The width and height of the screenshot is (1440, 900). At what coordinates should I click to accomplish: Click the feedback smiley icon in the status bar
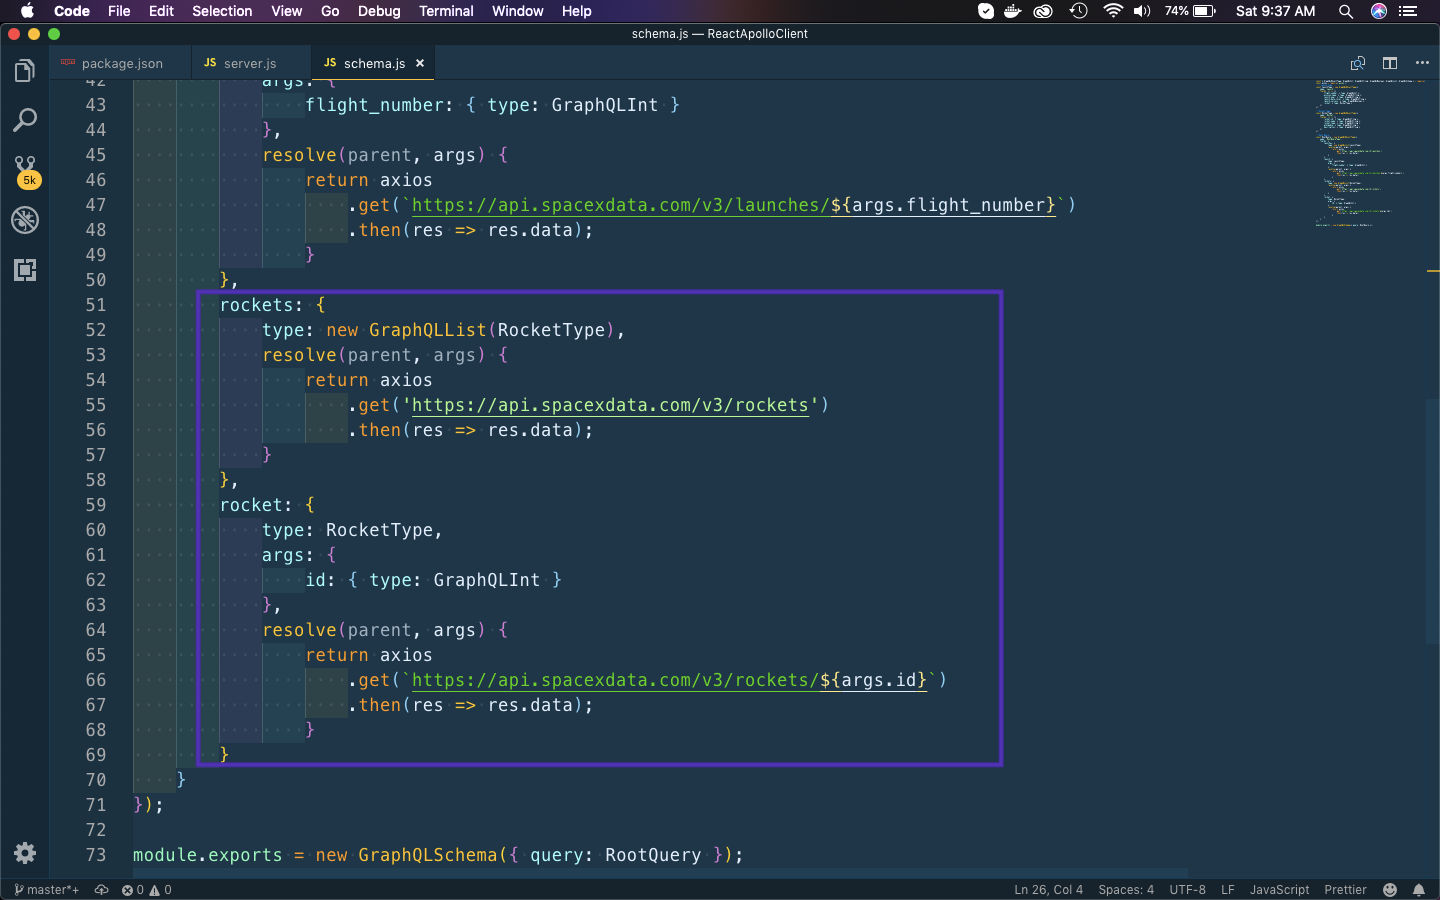[1389, 889]
